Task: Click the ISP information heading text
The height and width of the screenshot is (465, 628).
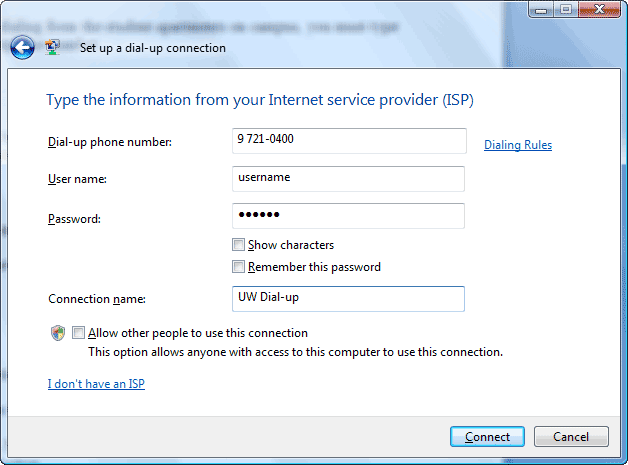Action: pyautogui.click(x=260, y=100)
